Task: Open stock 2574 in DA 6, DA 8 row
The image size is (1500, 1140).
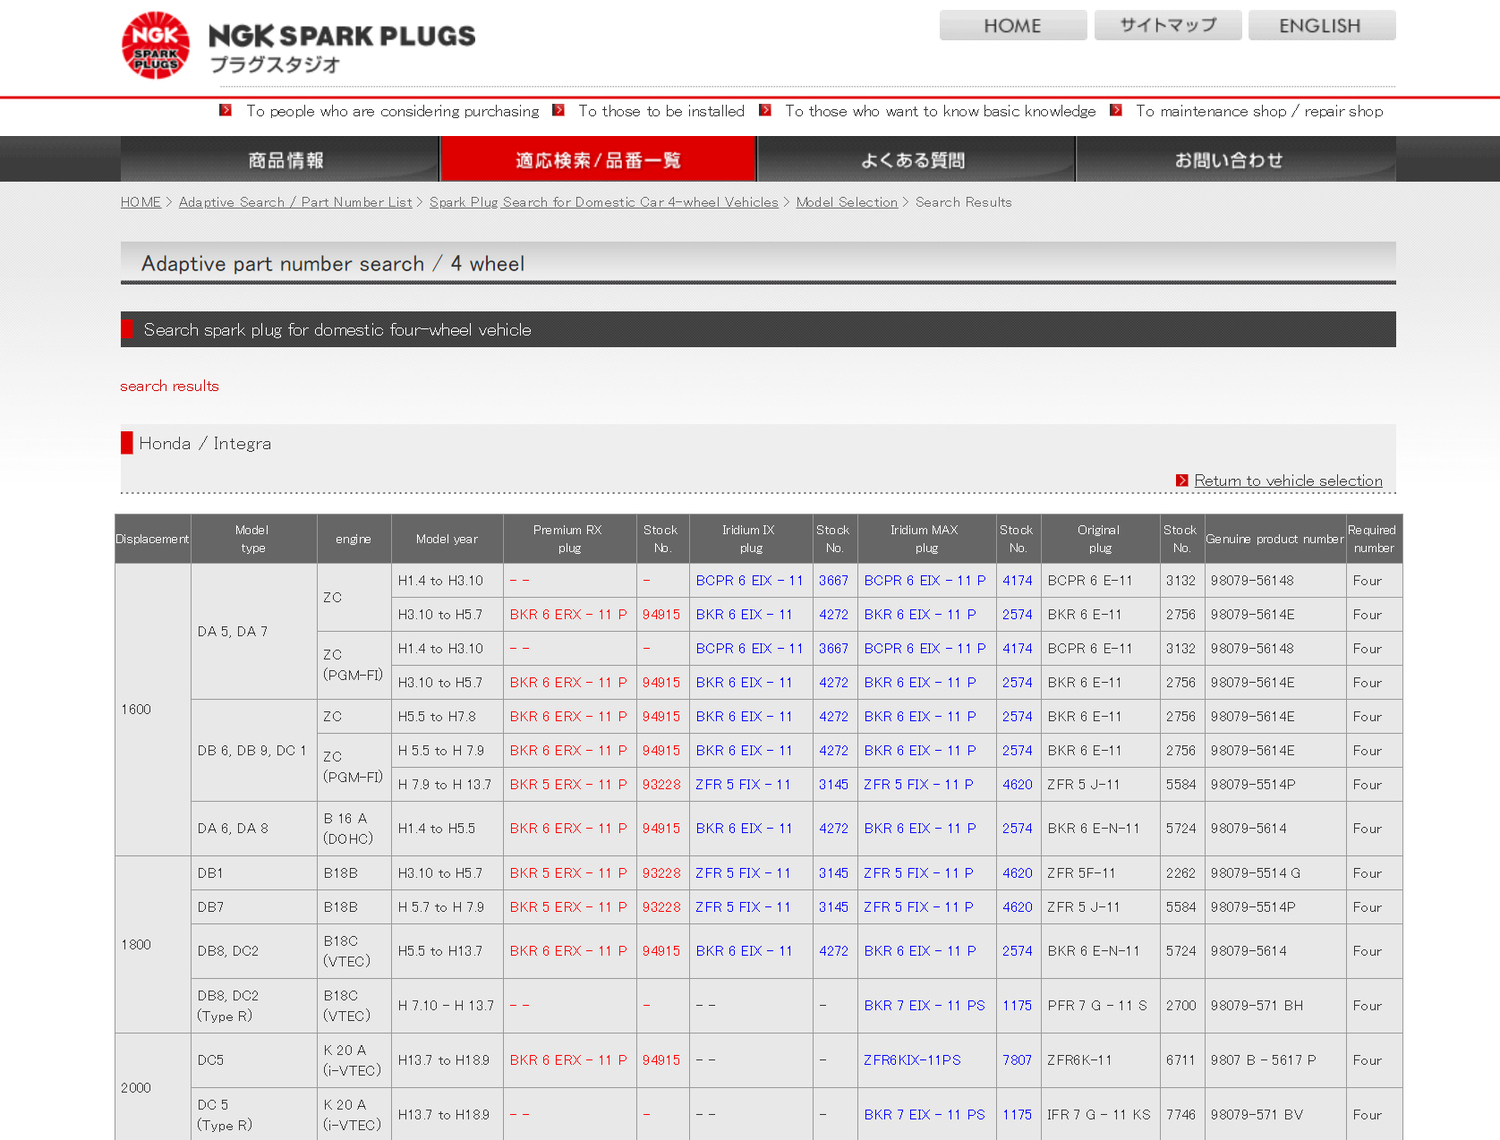Action: pos(1017,829)
